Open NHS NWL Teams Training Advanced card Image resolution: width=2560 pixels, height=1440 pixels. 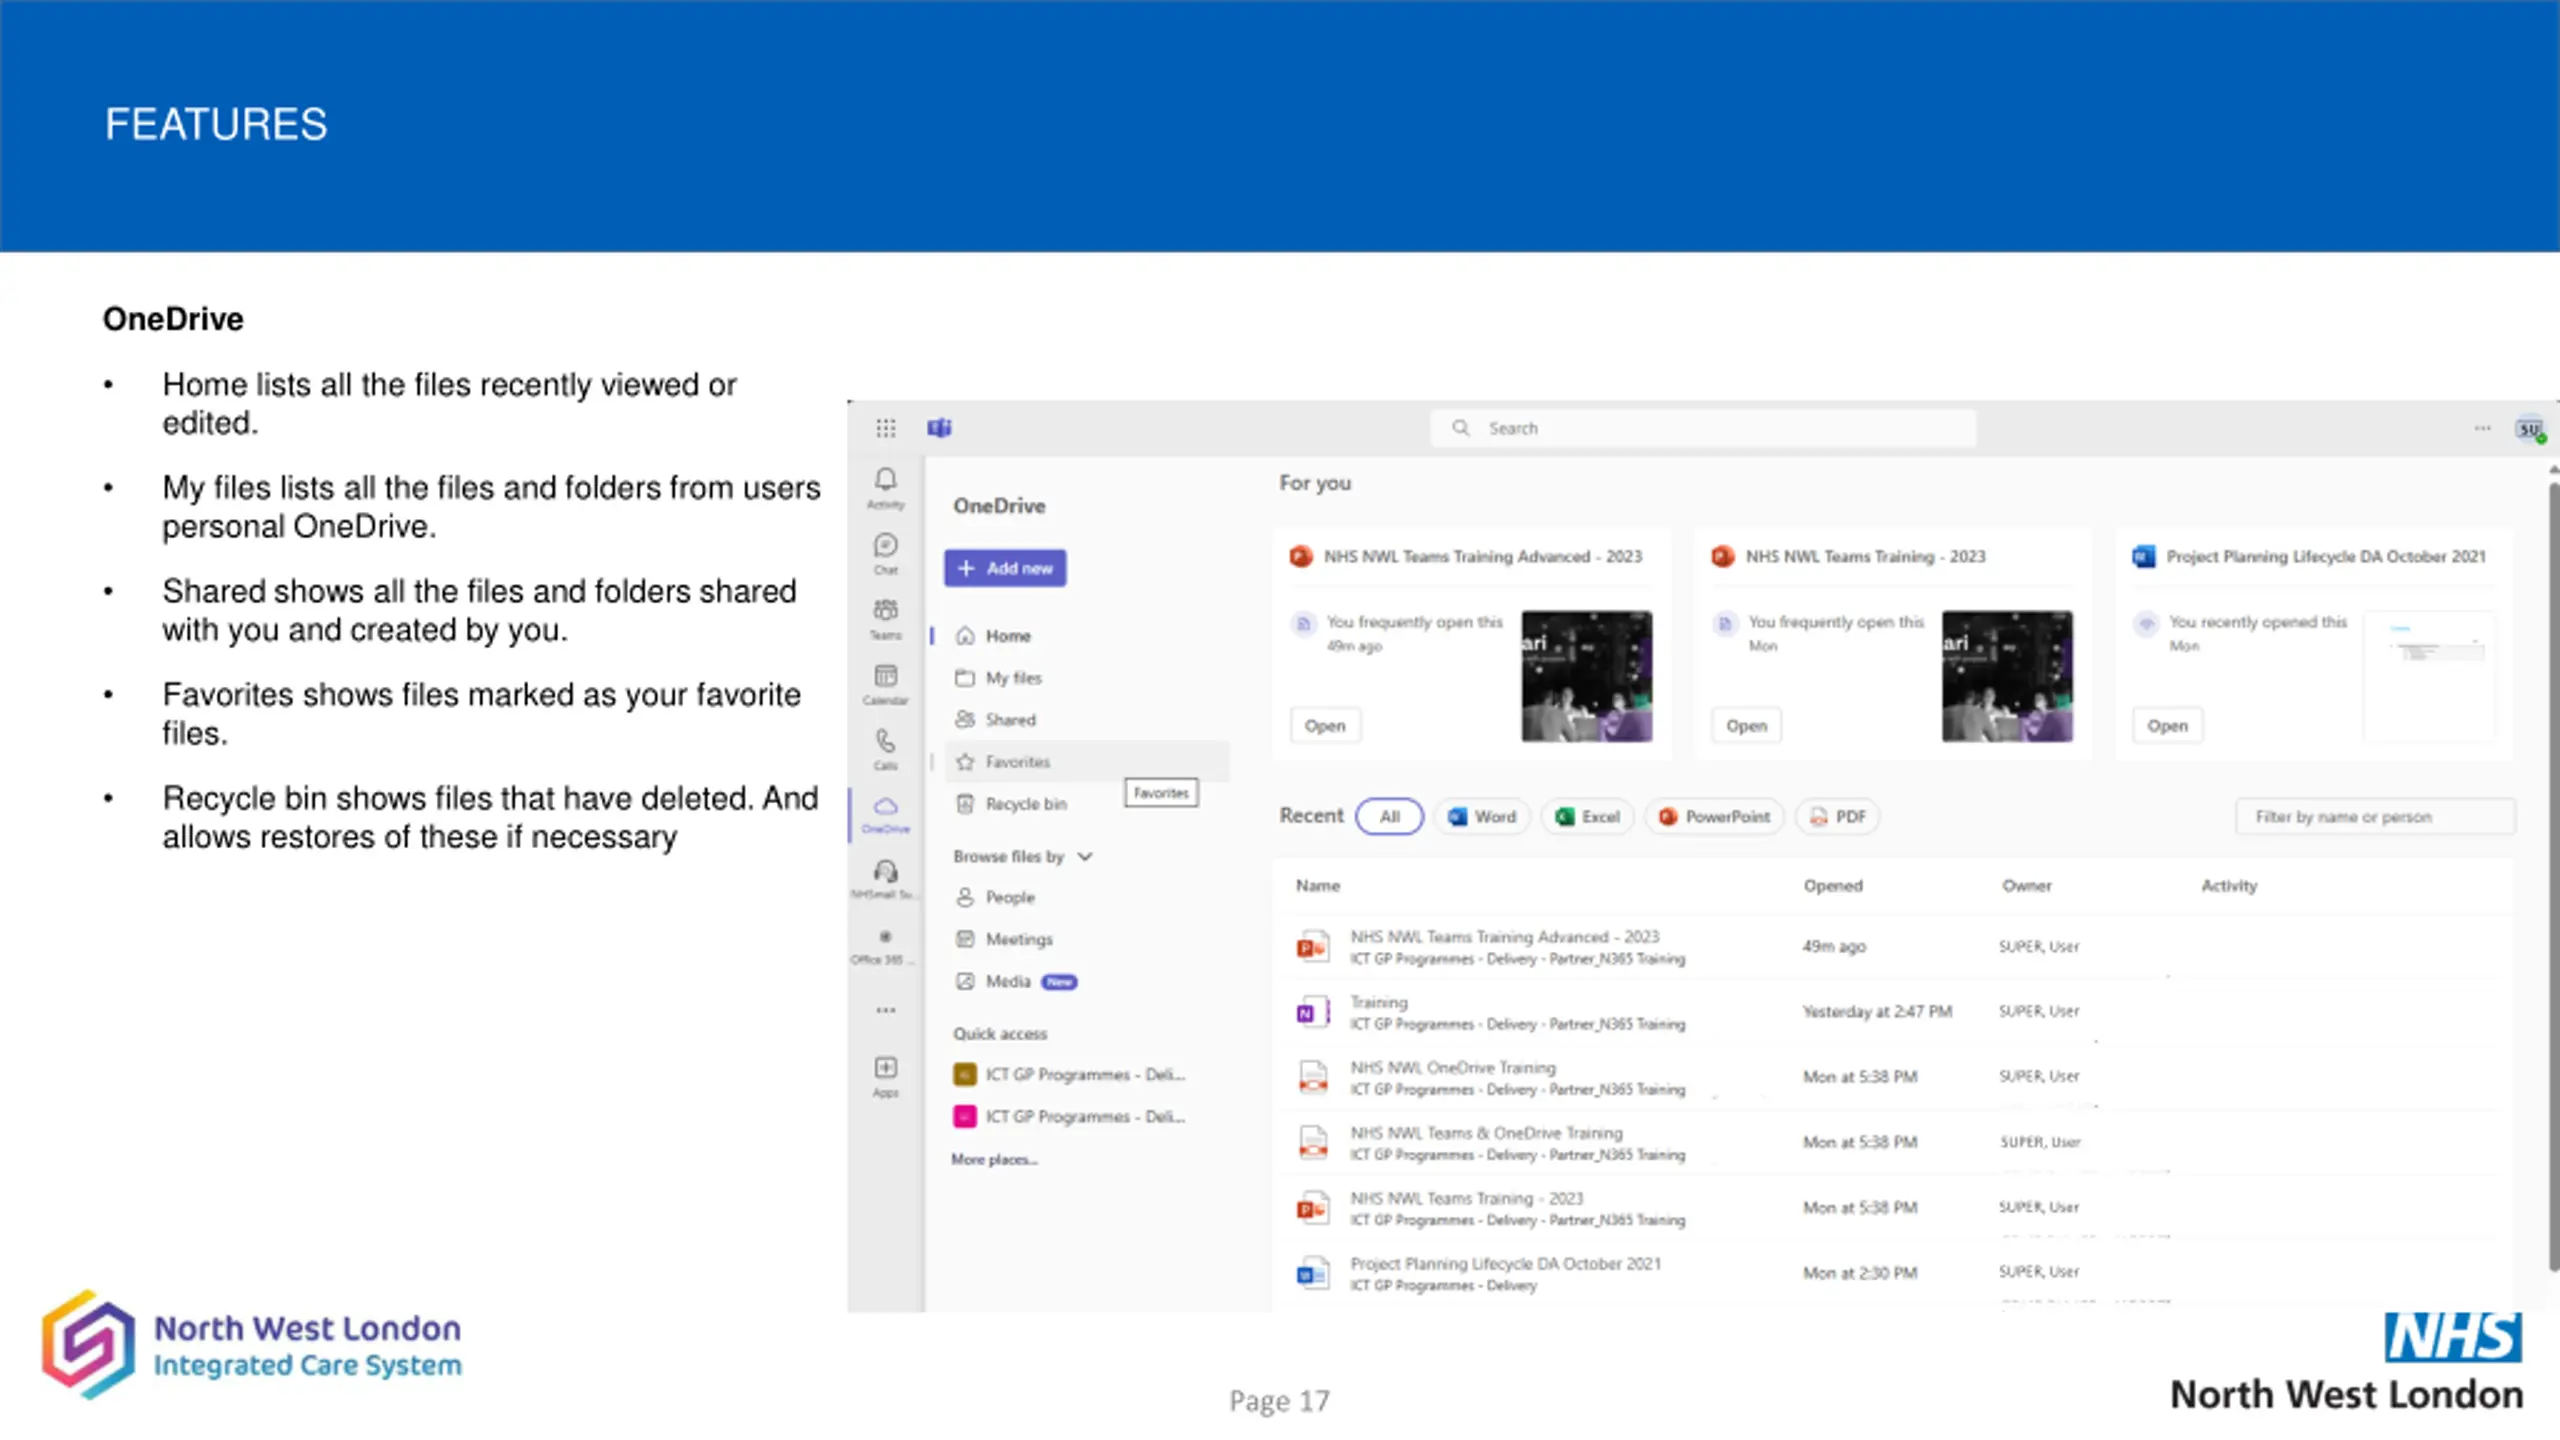click(x=1325, y=726)
